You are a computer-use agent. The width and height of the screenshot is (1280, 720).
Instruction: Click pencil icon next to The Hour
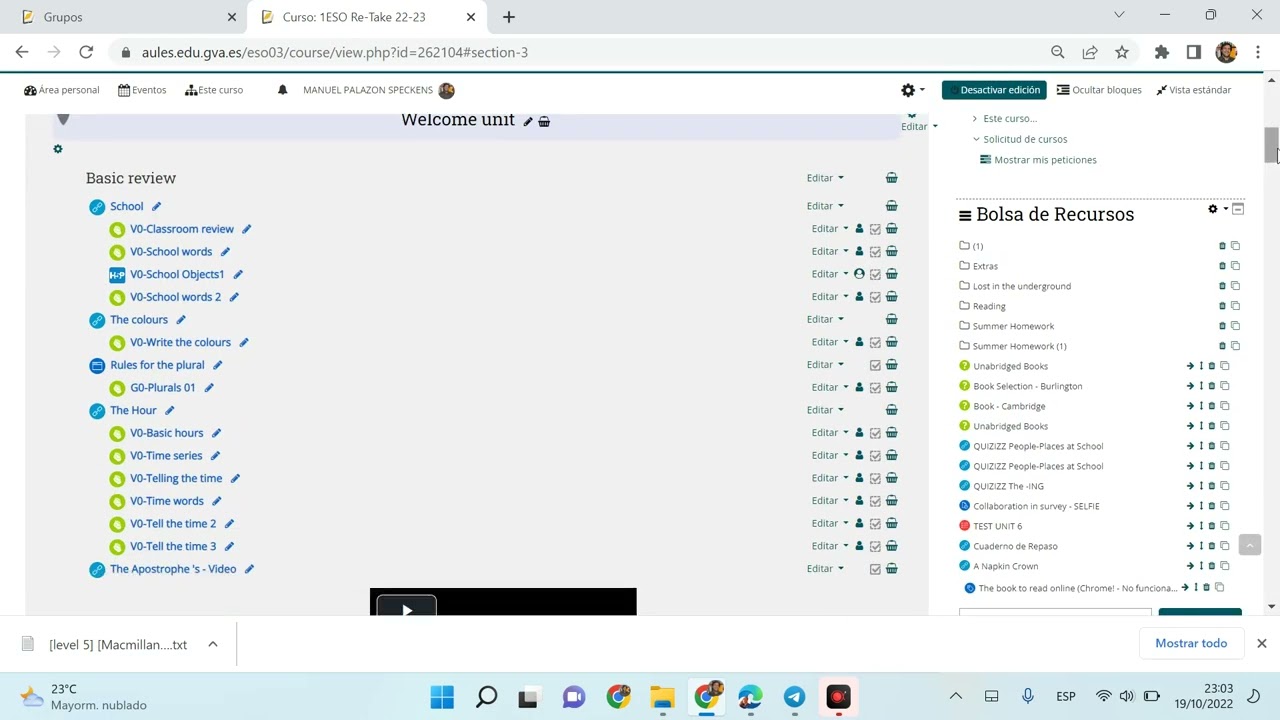pos(169,410)
